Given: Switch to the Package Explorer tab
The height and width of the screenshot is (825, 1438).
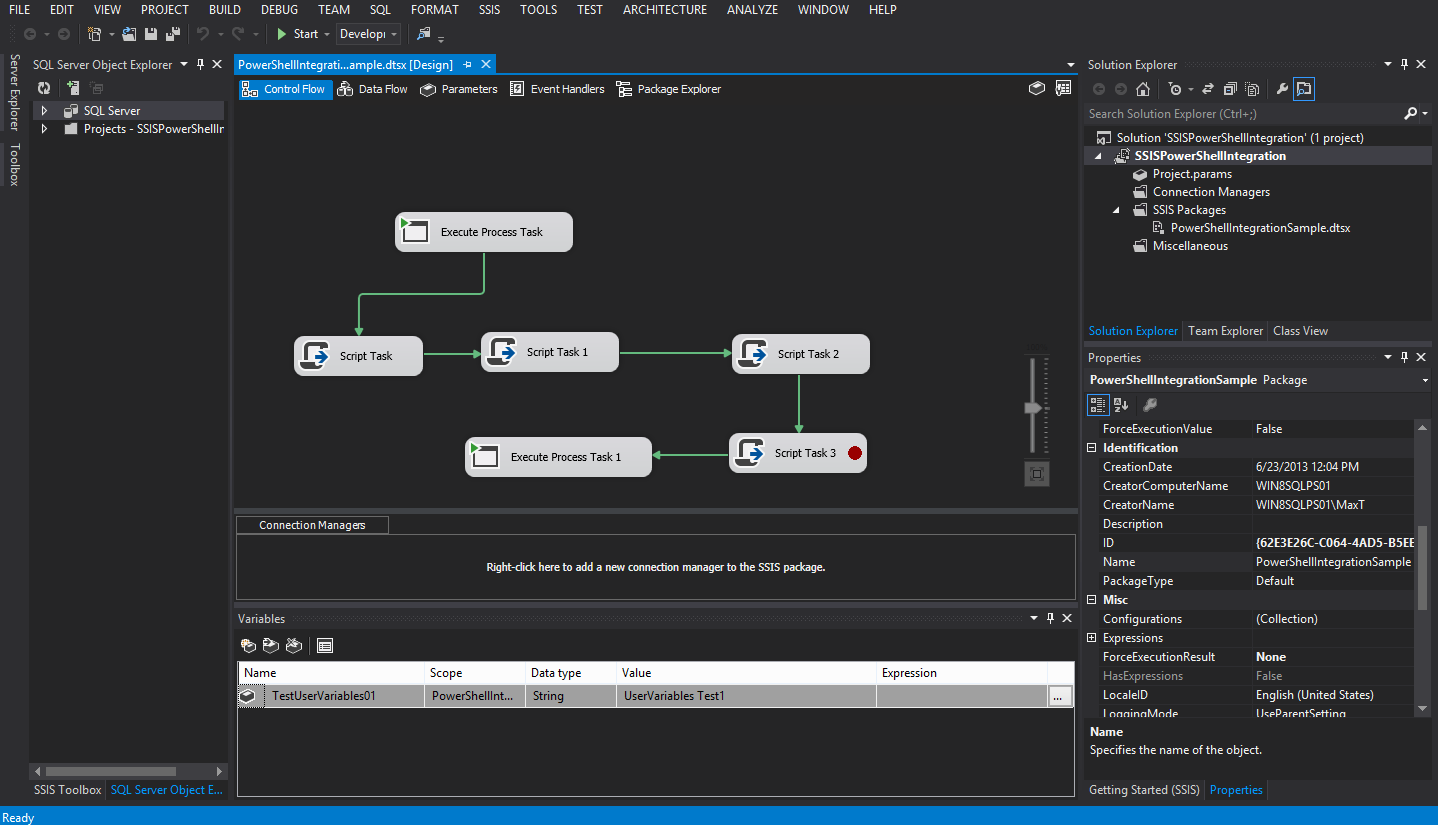Looking at the screenshot, I should point(668,89).
